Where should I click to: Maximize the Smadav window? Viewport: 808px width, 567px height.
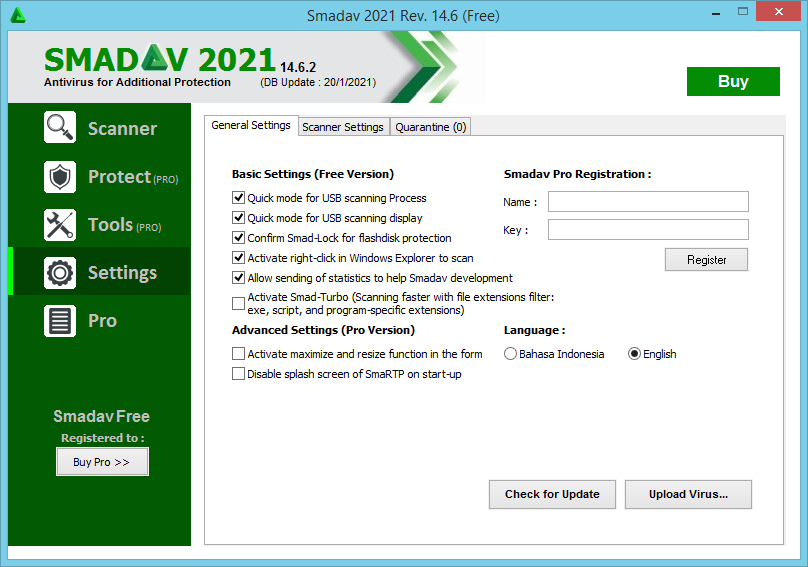[743, 11]
